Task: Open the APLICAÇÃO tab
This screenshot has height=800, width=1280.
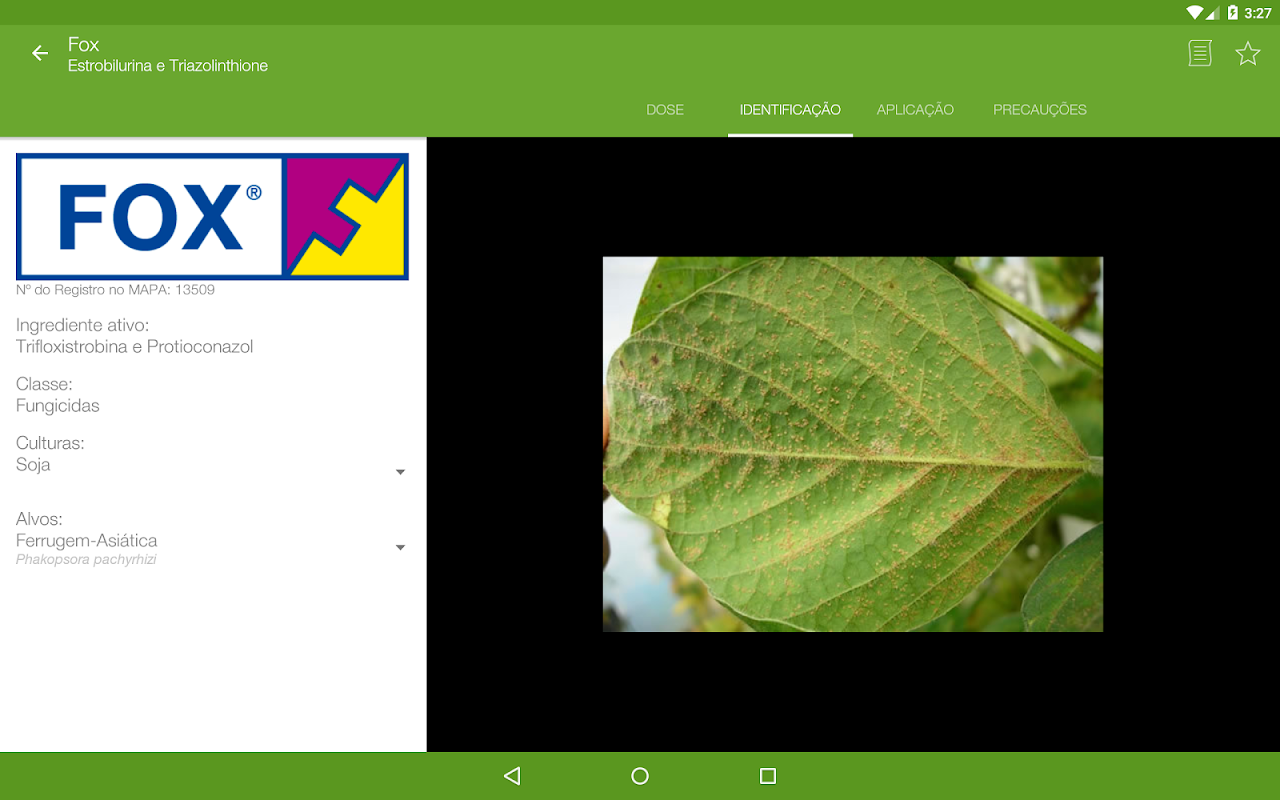Action: [x=915, y=110]
